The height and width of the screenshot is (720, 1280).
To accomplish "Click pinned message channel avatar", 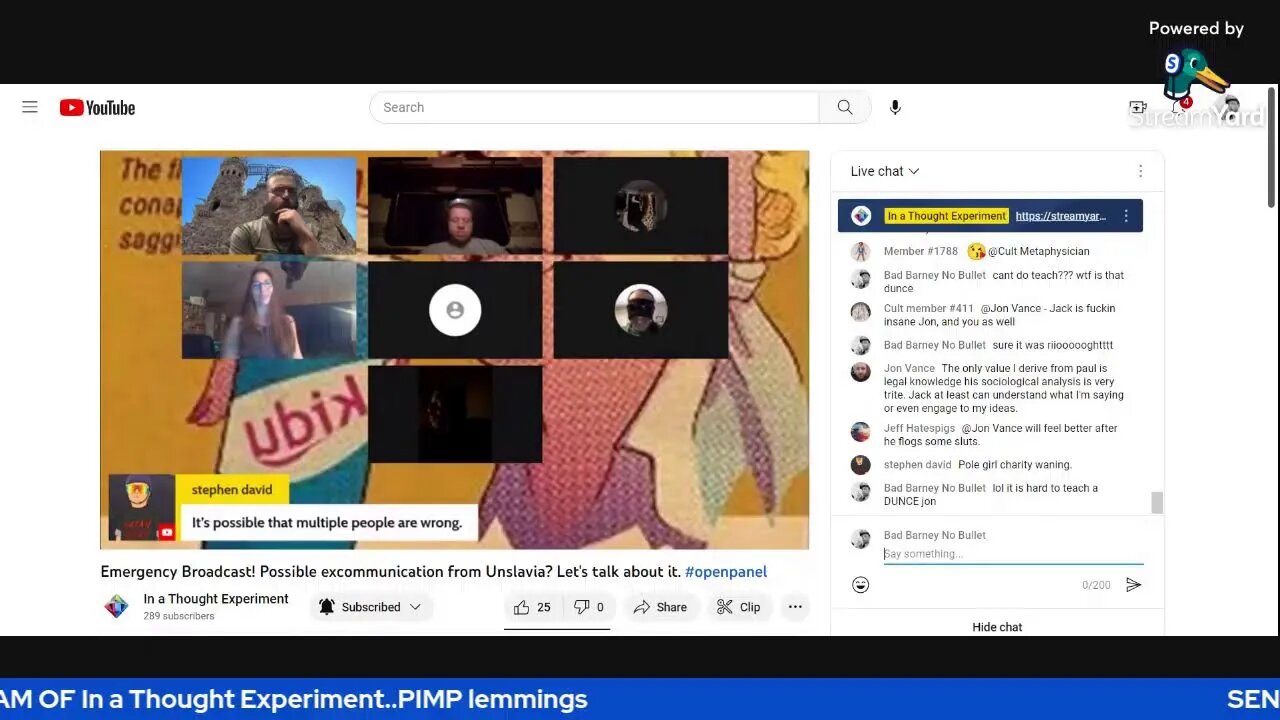I will pyautogui.click(x=861, y=216).
